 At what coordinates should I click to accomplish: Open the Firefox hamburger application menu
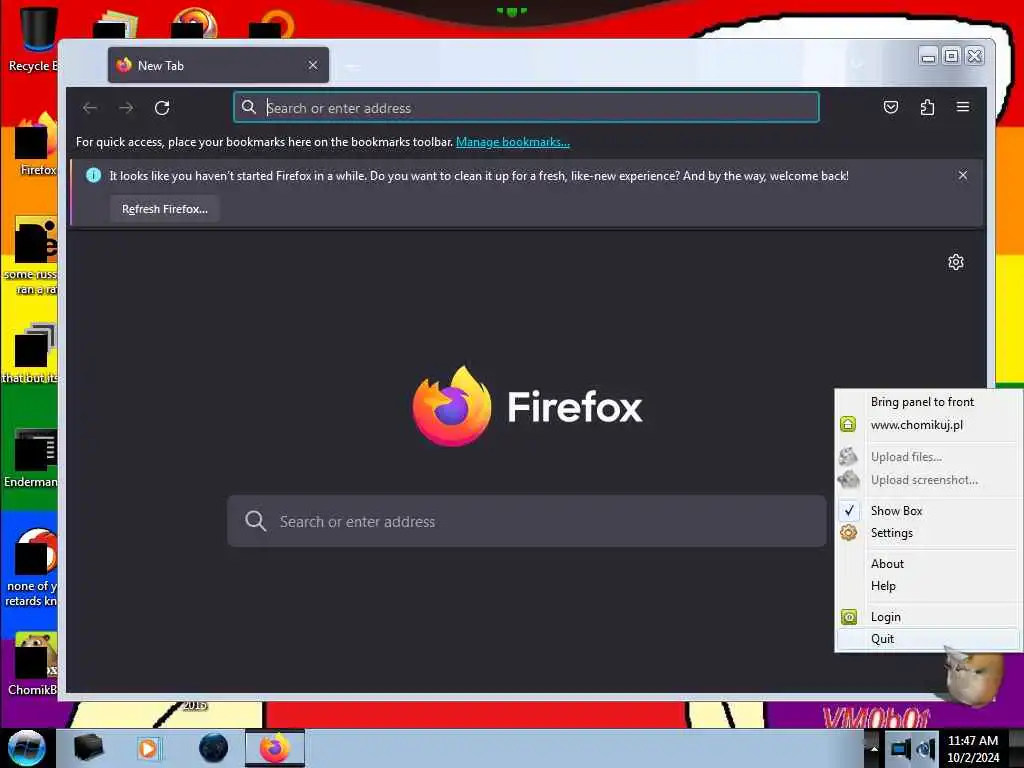pos(963,107)
